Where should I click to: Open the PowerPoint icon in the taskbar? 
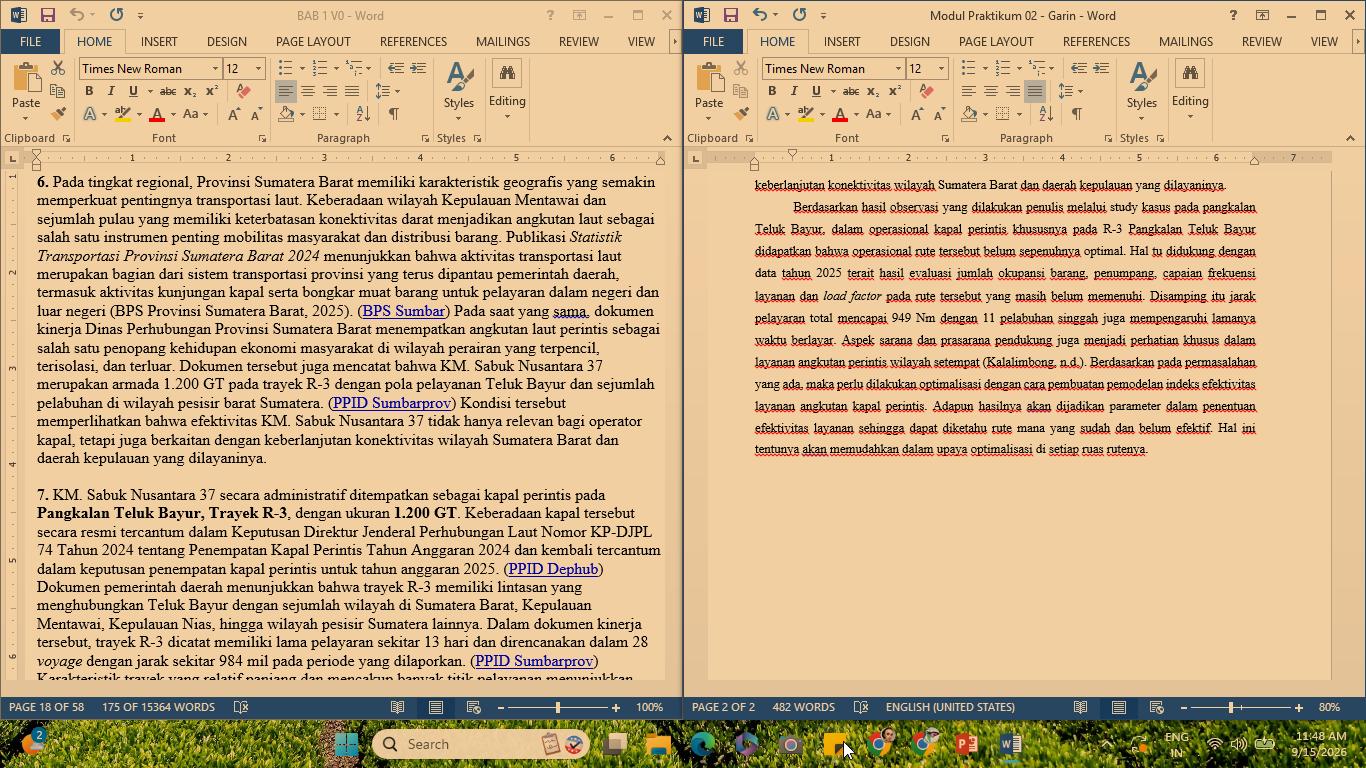(x=966, y=744)
